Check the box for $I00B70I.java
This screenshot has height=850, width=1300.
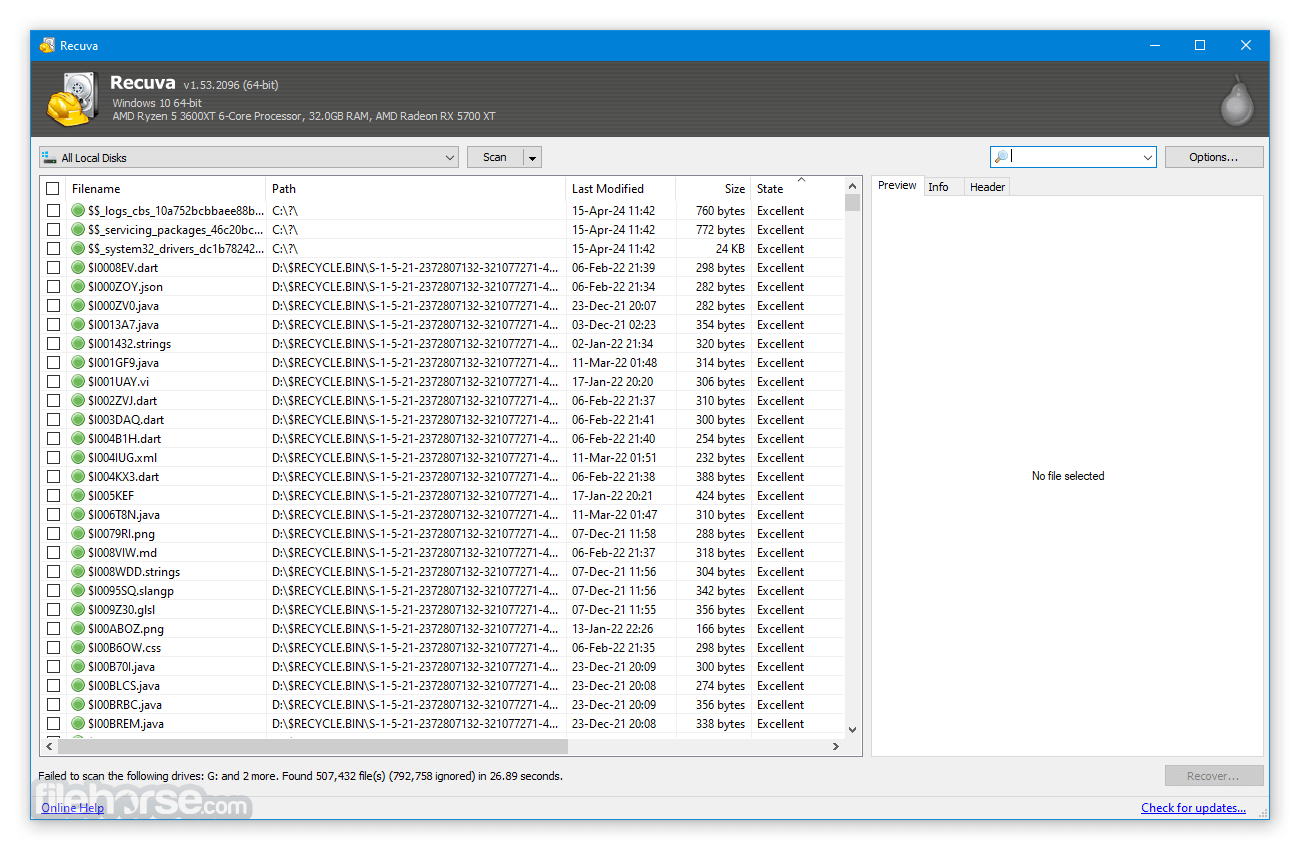click(x=53, y=667)
